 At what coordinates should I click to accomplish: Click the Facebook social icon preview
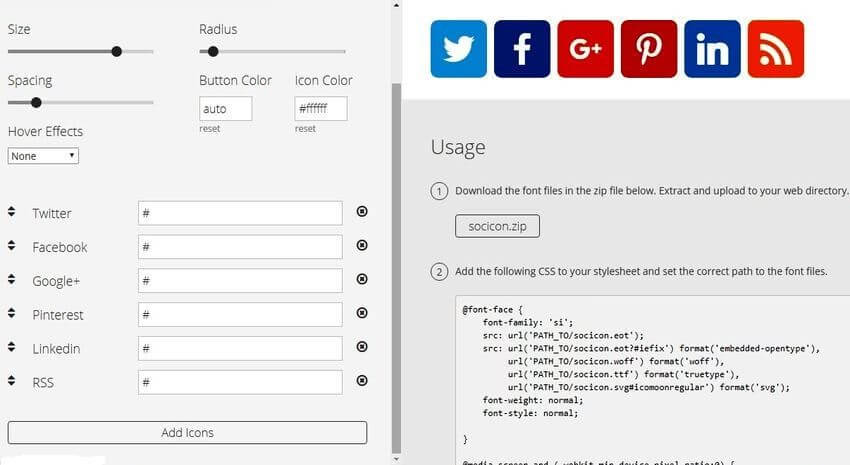522,49
